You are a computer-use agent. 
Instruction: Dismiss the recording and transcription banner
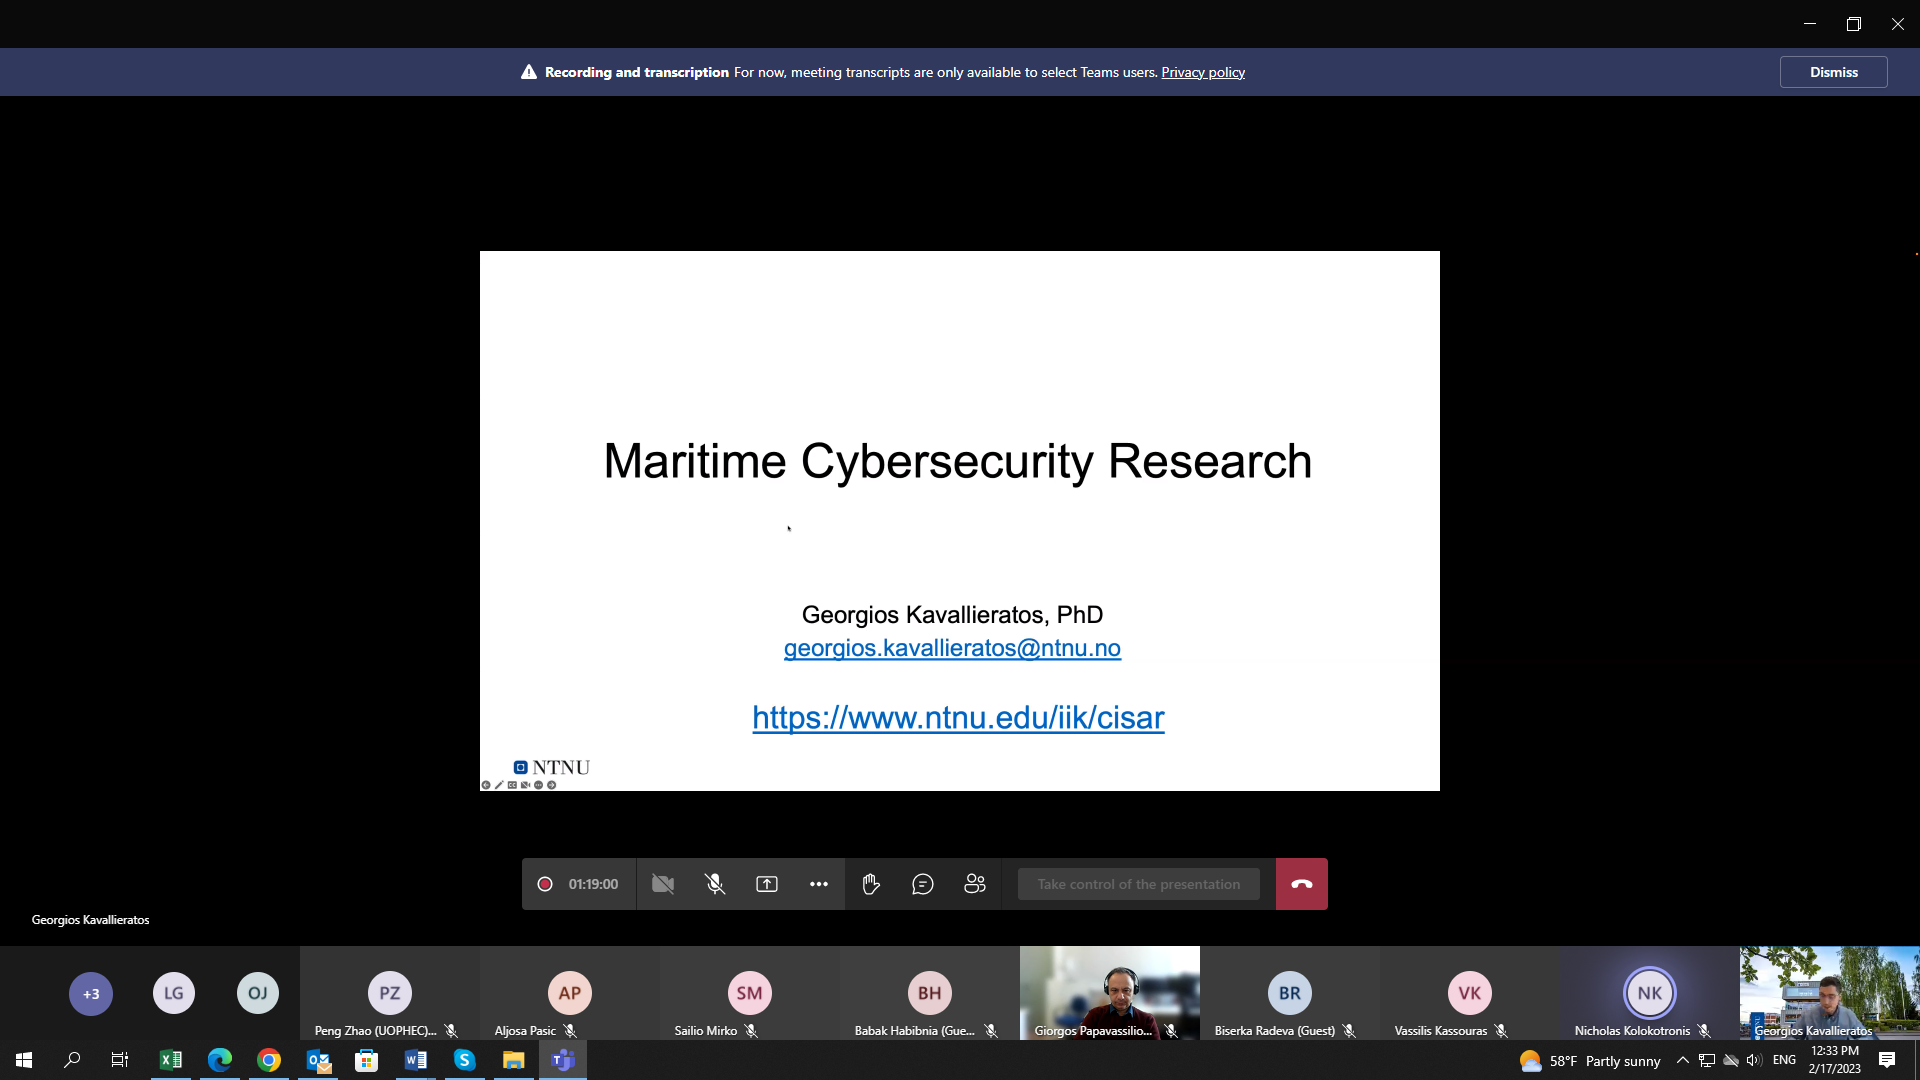[1833, 72]
